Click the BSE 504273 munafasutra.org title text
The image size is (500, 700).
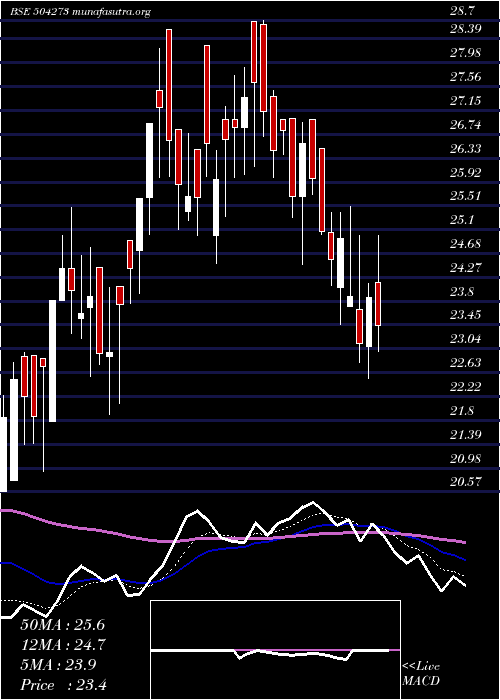(x=80, y=12)
